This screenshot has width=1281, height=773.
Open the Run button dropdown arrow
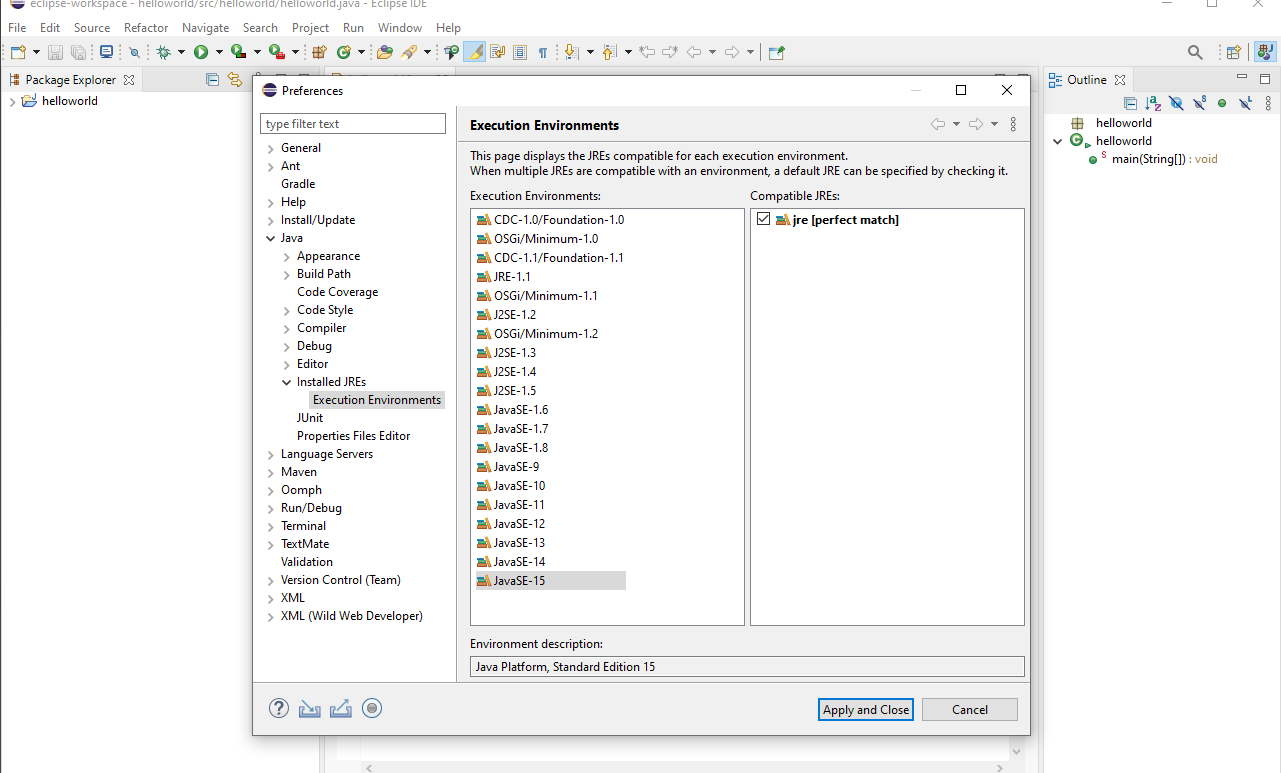tap(218, 52)
